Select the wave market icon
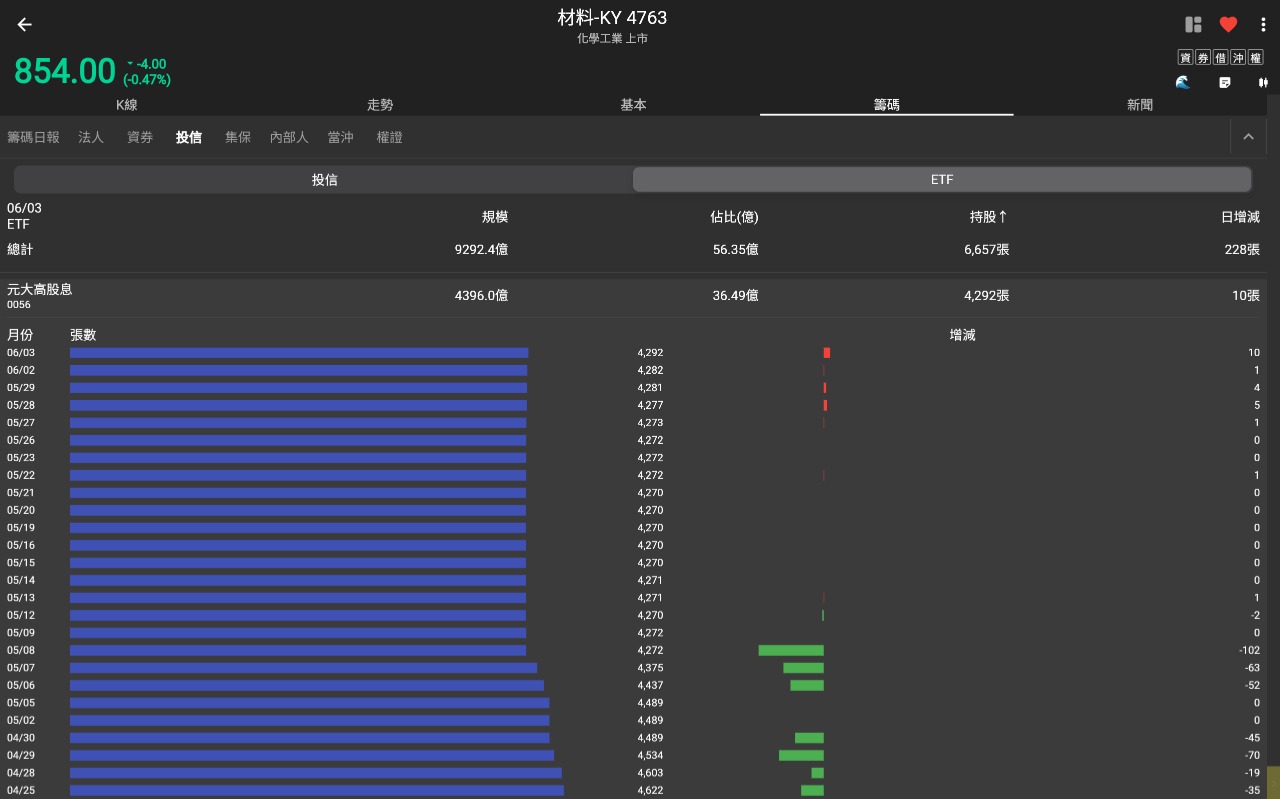 coord(1183,83)
